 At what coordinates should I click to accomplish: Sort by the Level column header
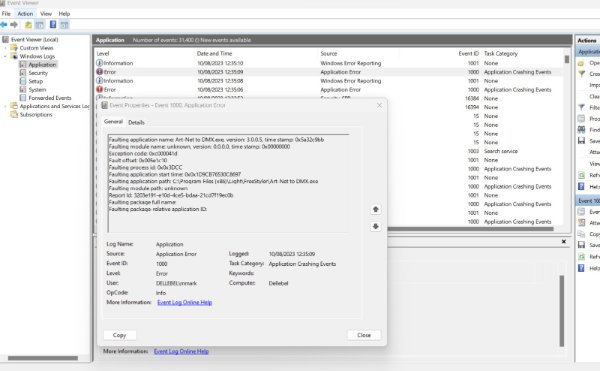pyautogui.click(x=103, y=54)
